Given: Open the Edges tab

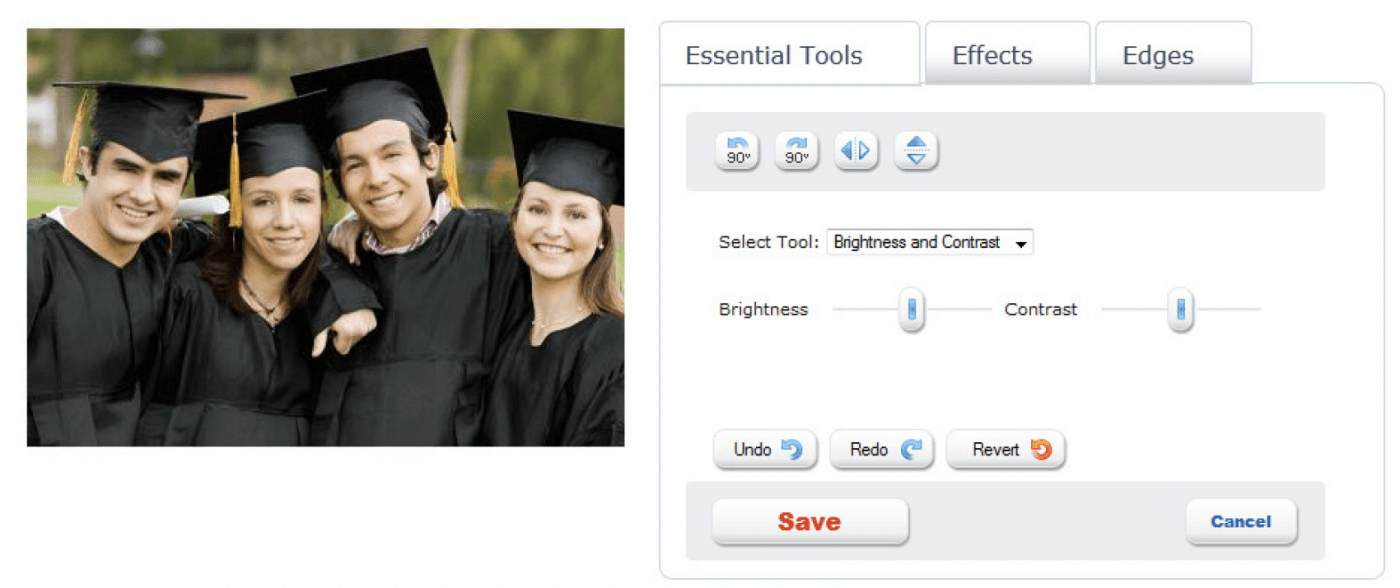Looking at the screenshot, I should pos(1173,54).
